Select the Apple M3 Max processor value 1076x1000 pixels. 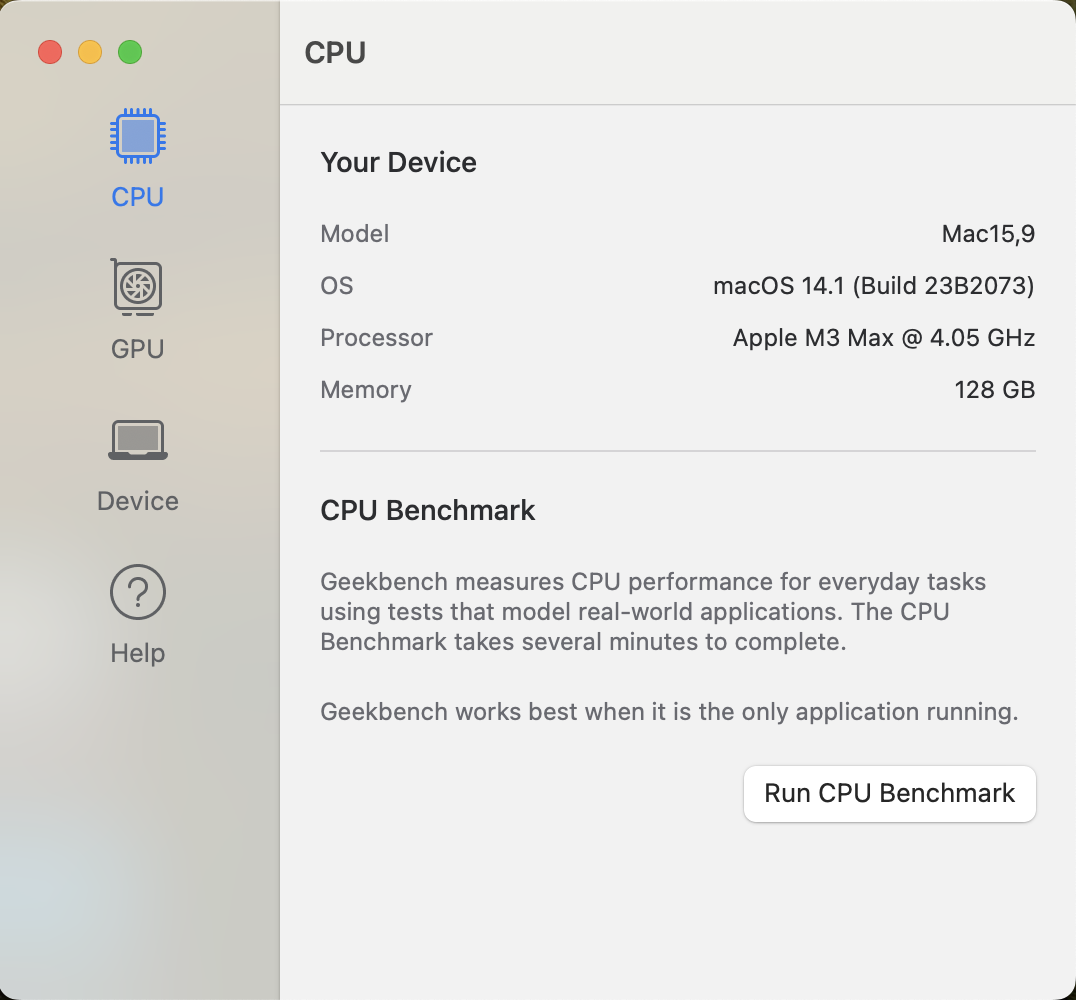[883, 338]
